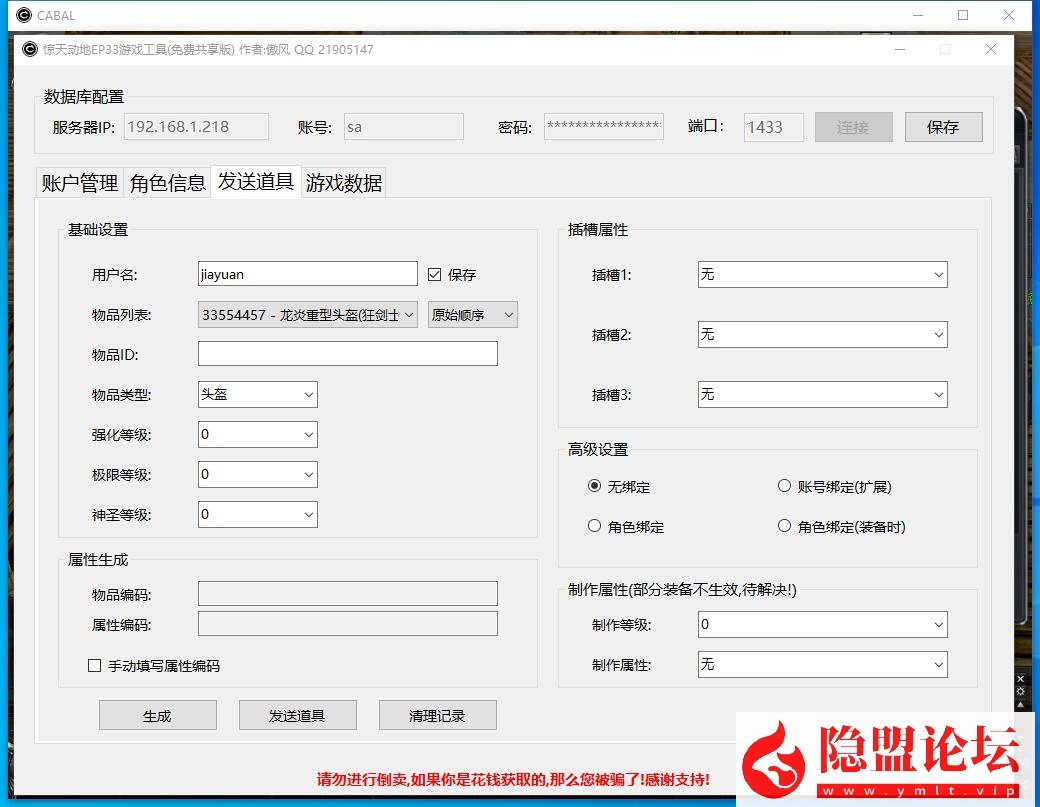Switch to the 角色信息 tab
This screenshot has height=807, width=1040.
point(167,183)
